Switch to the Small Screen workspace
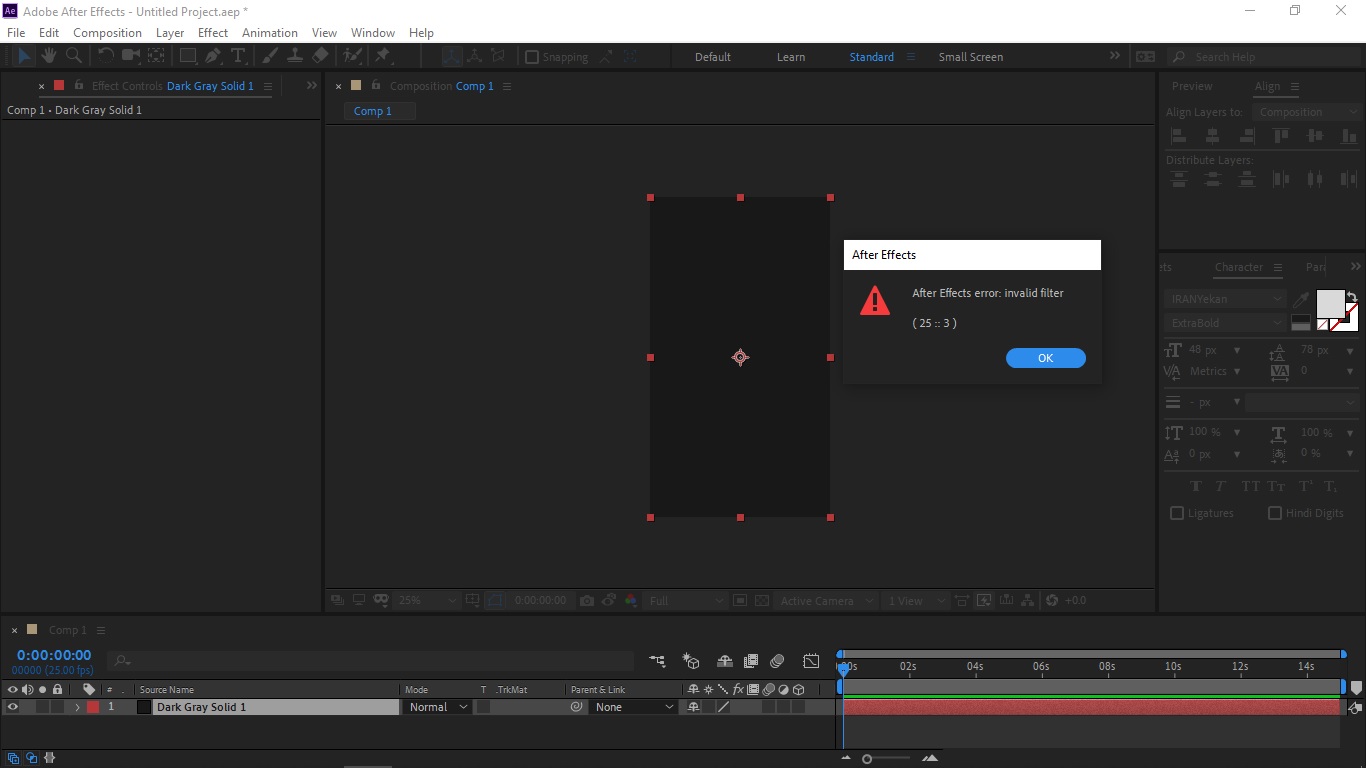Viewport: 1366px width, 768px height. [x=970, y=57]
